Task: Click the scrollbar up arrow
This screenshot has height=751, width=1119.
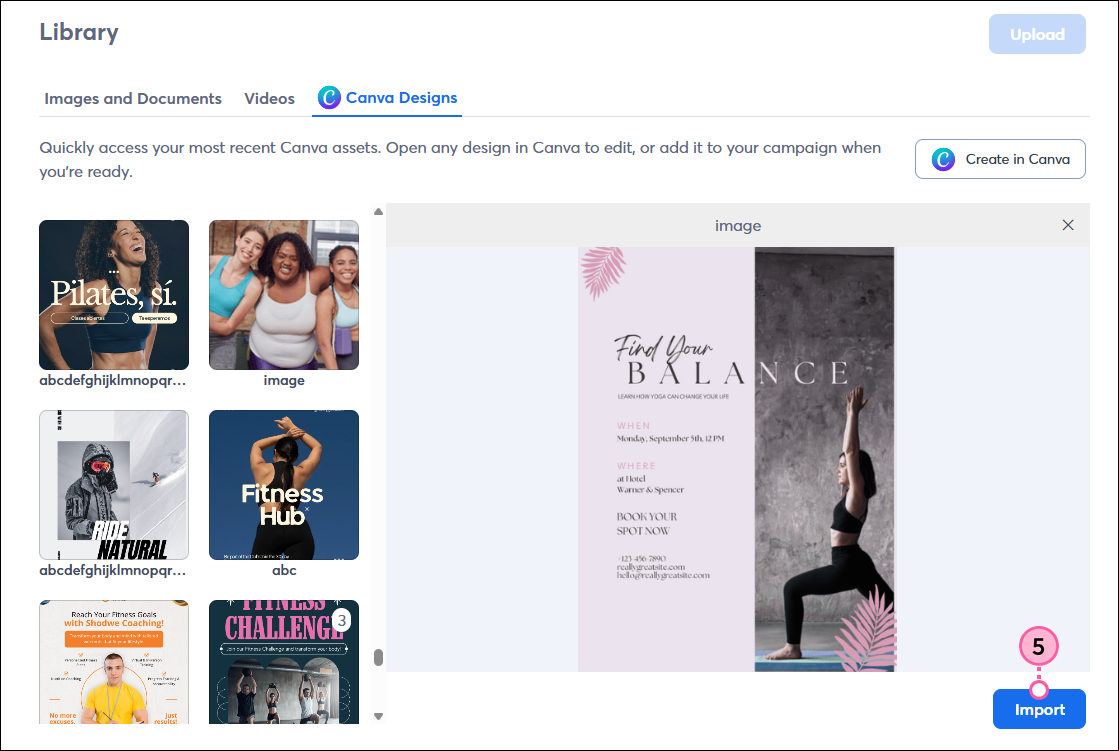Action: (x=379, y=210)
